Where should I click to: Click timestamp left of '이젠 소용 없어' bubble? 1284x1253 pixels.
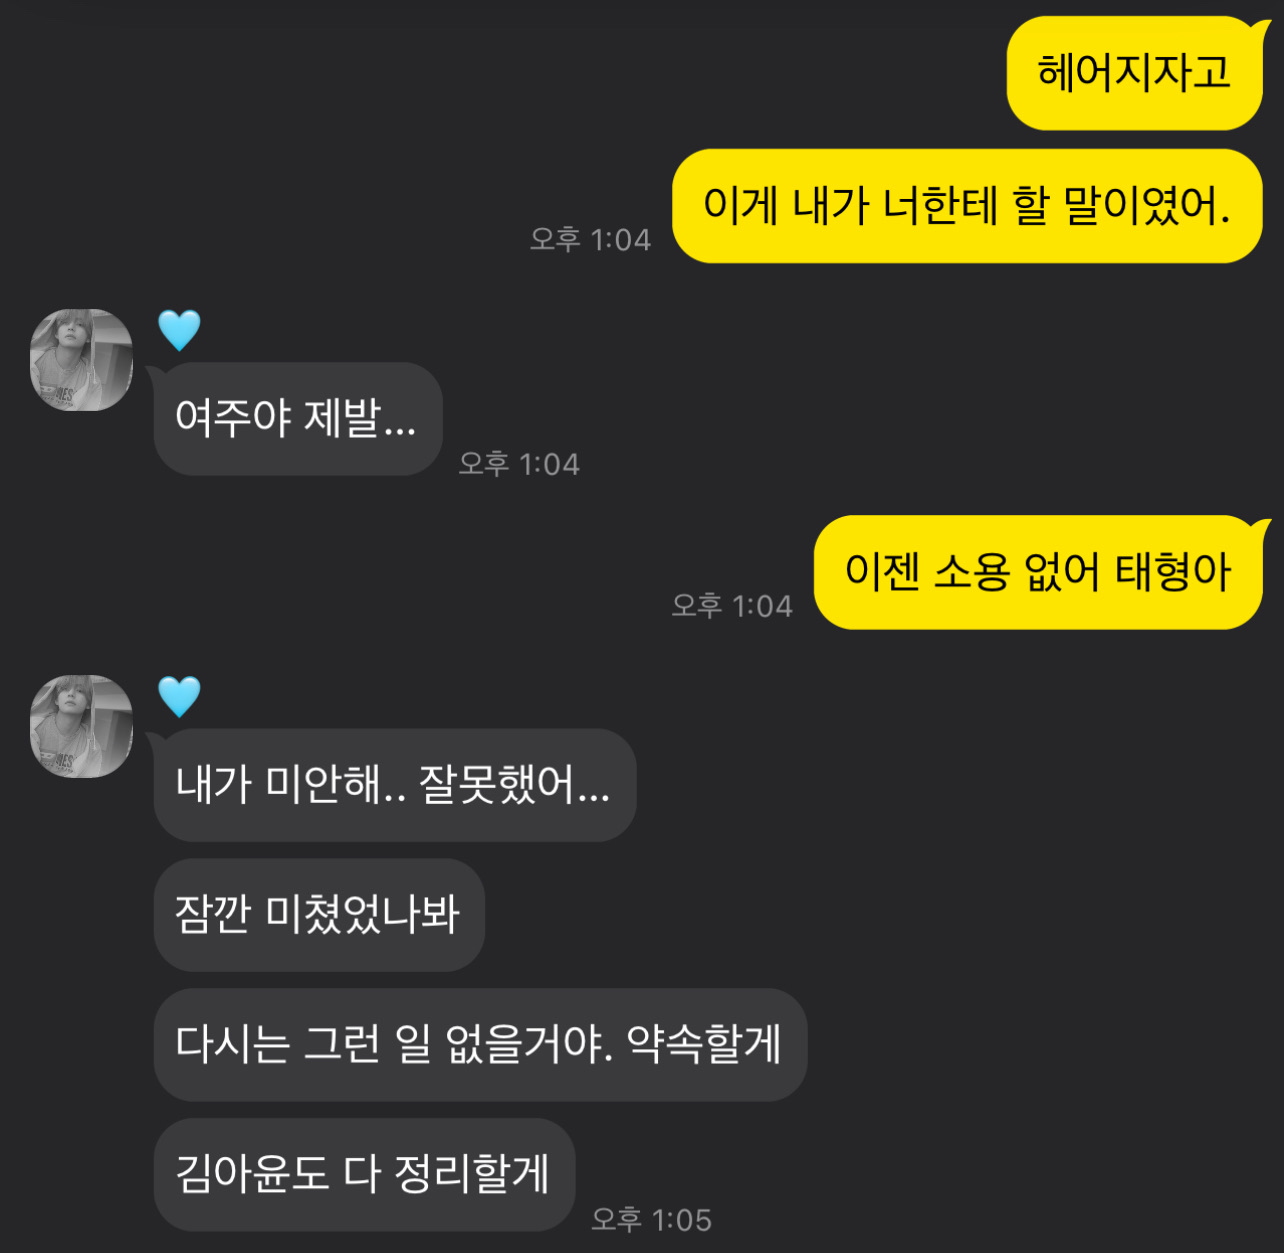point(732,605)
